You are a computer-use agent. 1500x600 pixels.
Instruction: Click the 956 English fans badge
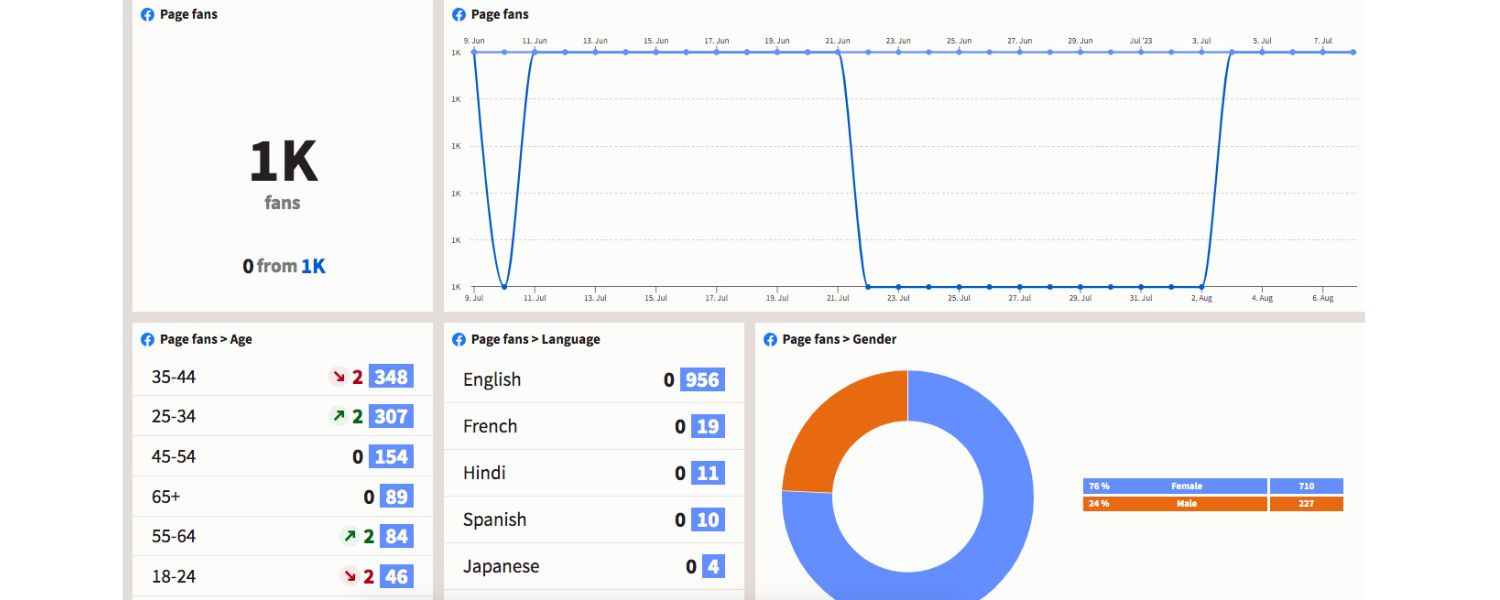click(x=702, y=380)
